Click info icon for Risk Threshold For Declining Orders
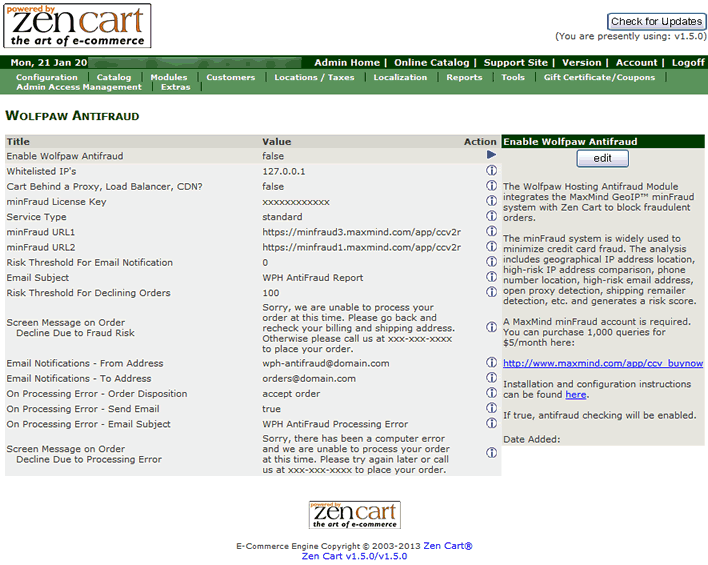Screen dimensions: 708x565 pos(491,292)
